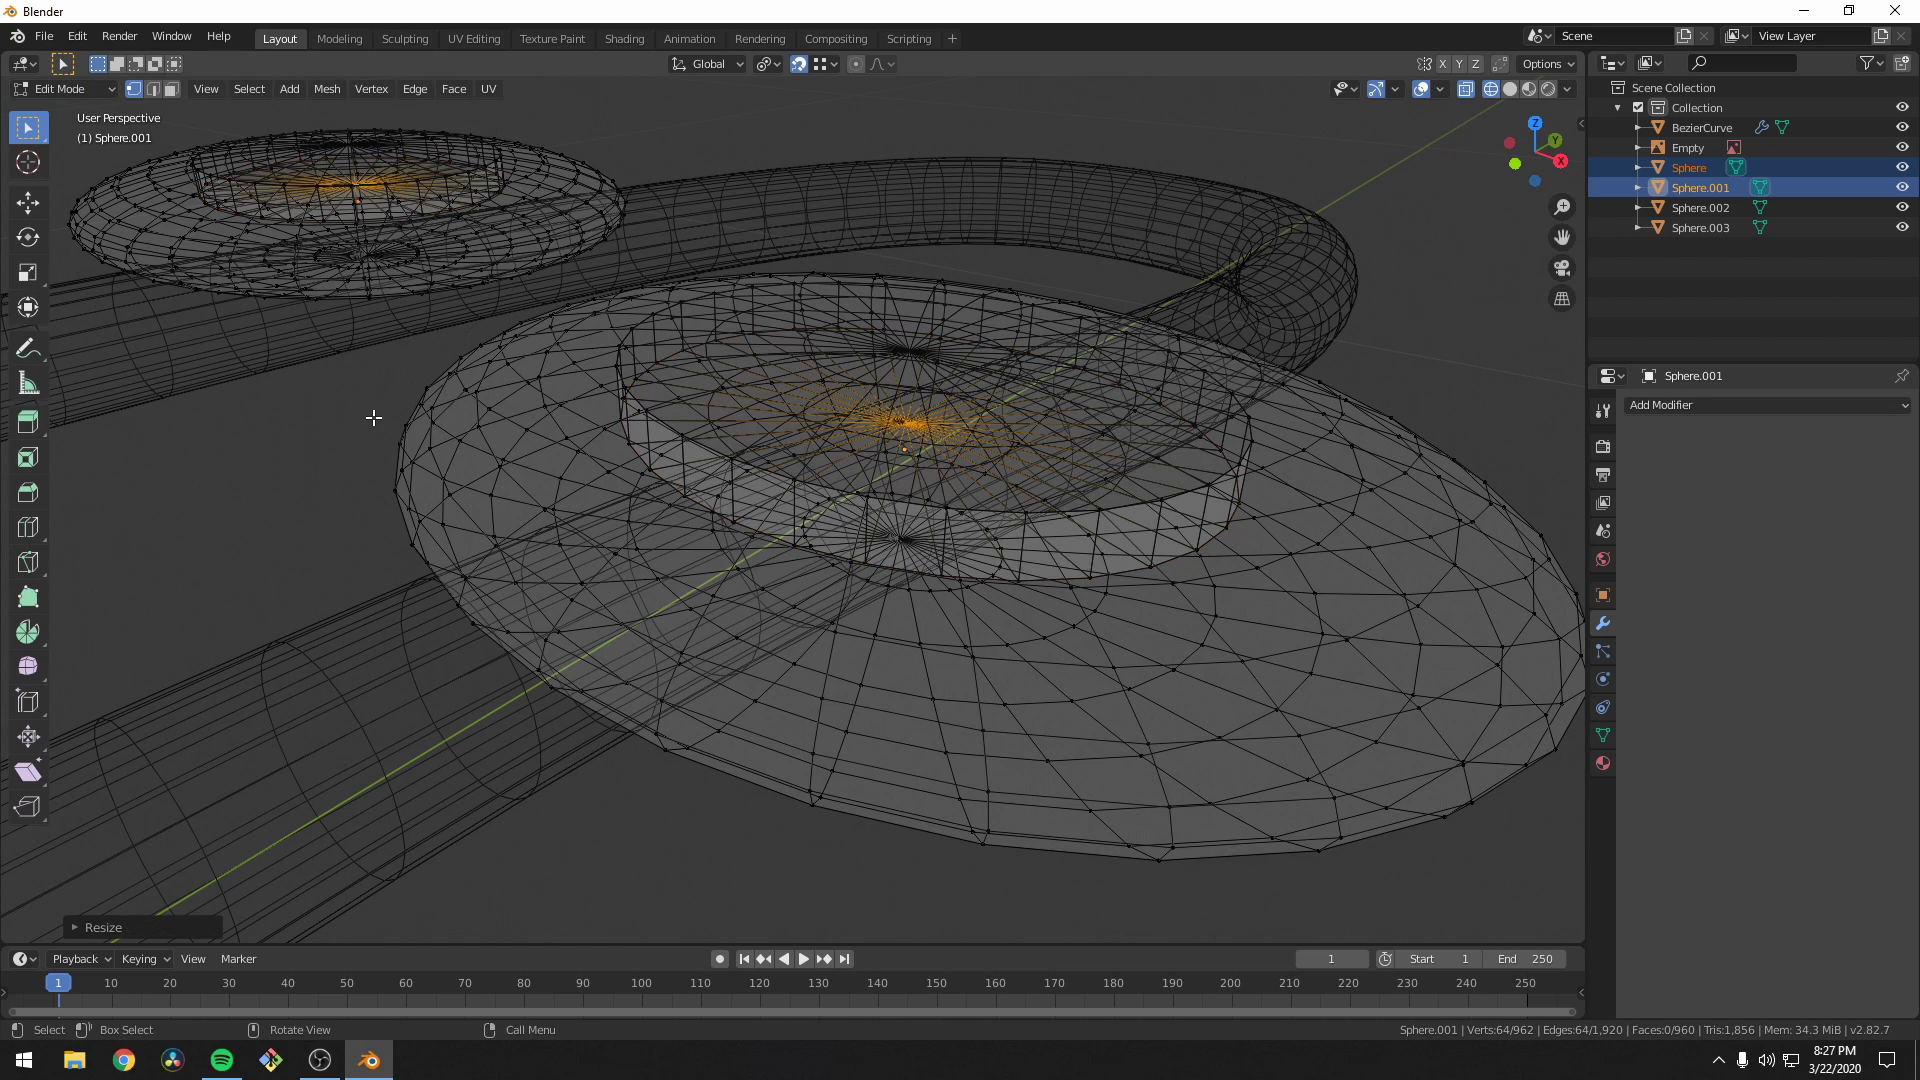Open the Mesh menu
Viewport: 1920px width, 1080px height.
coord(327,89)
